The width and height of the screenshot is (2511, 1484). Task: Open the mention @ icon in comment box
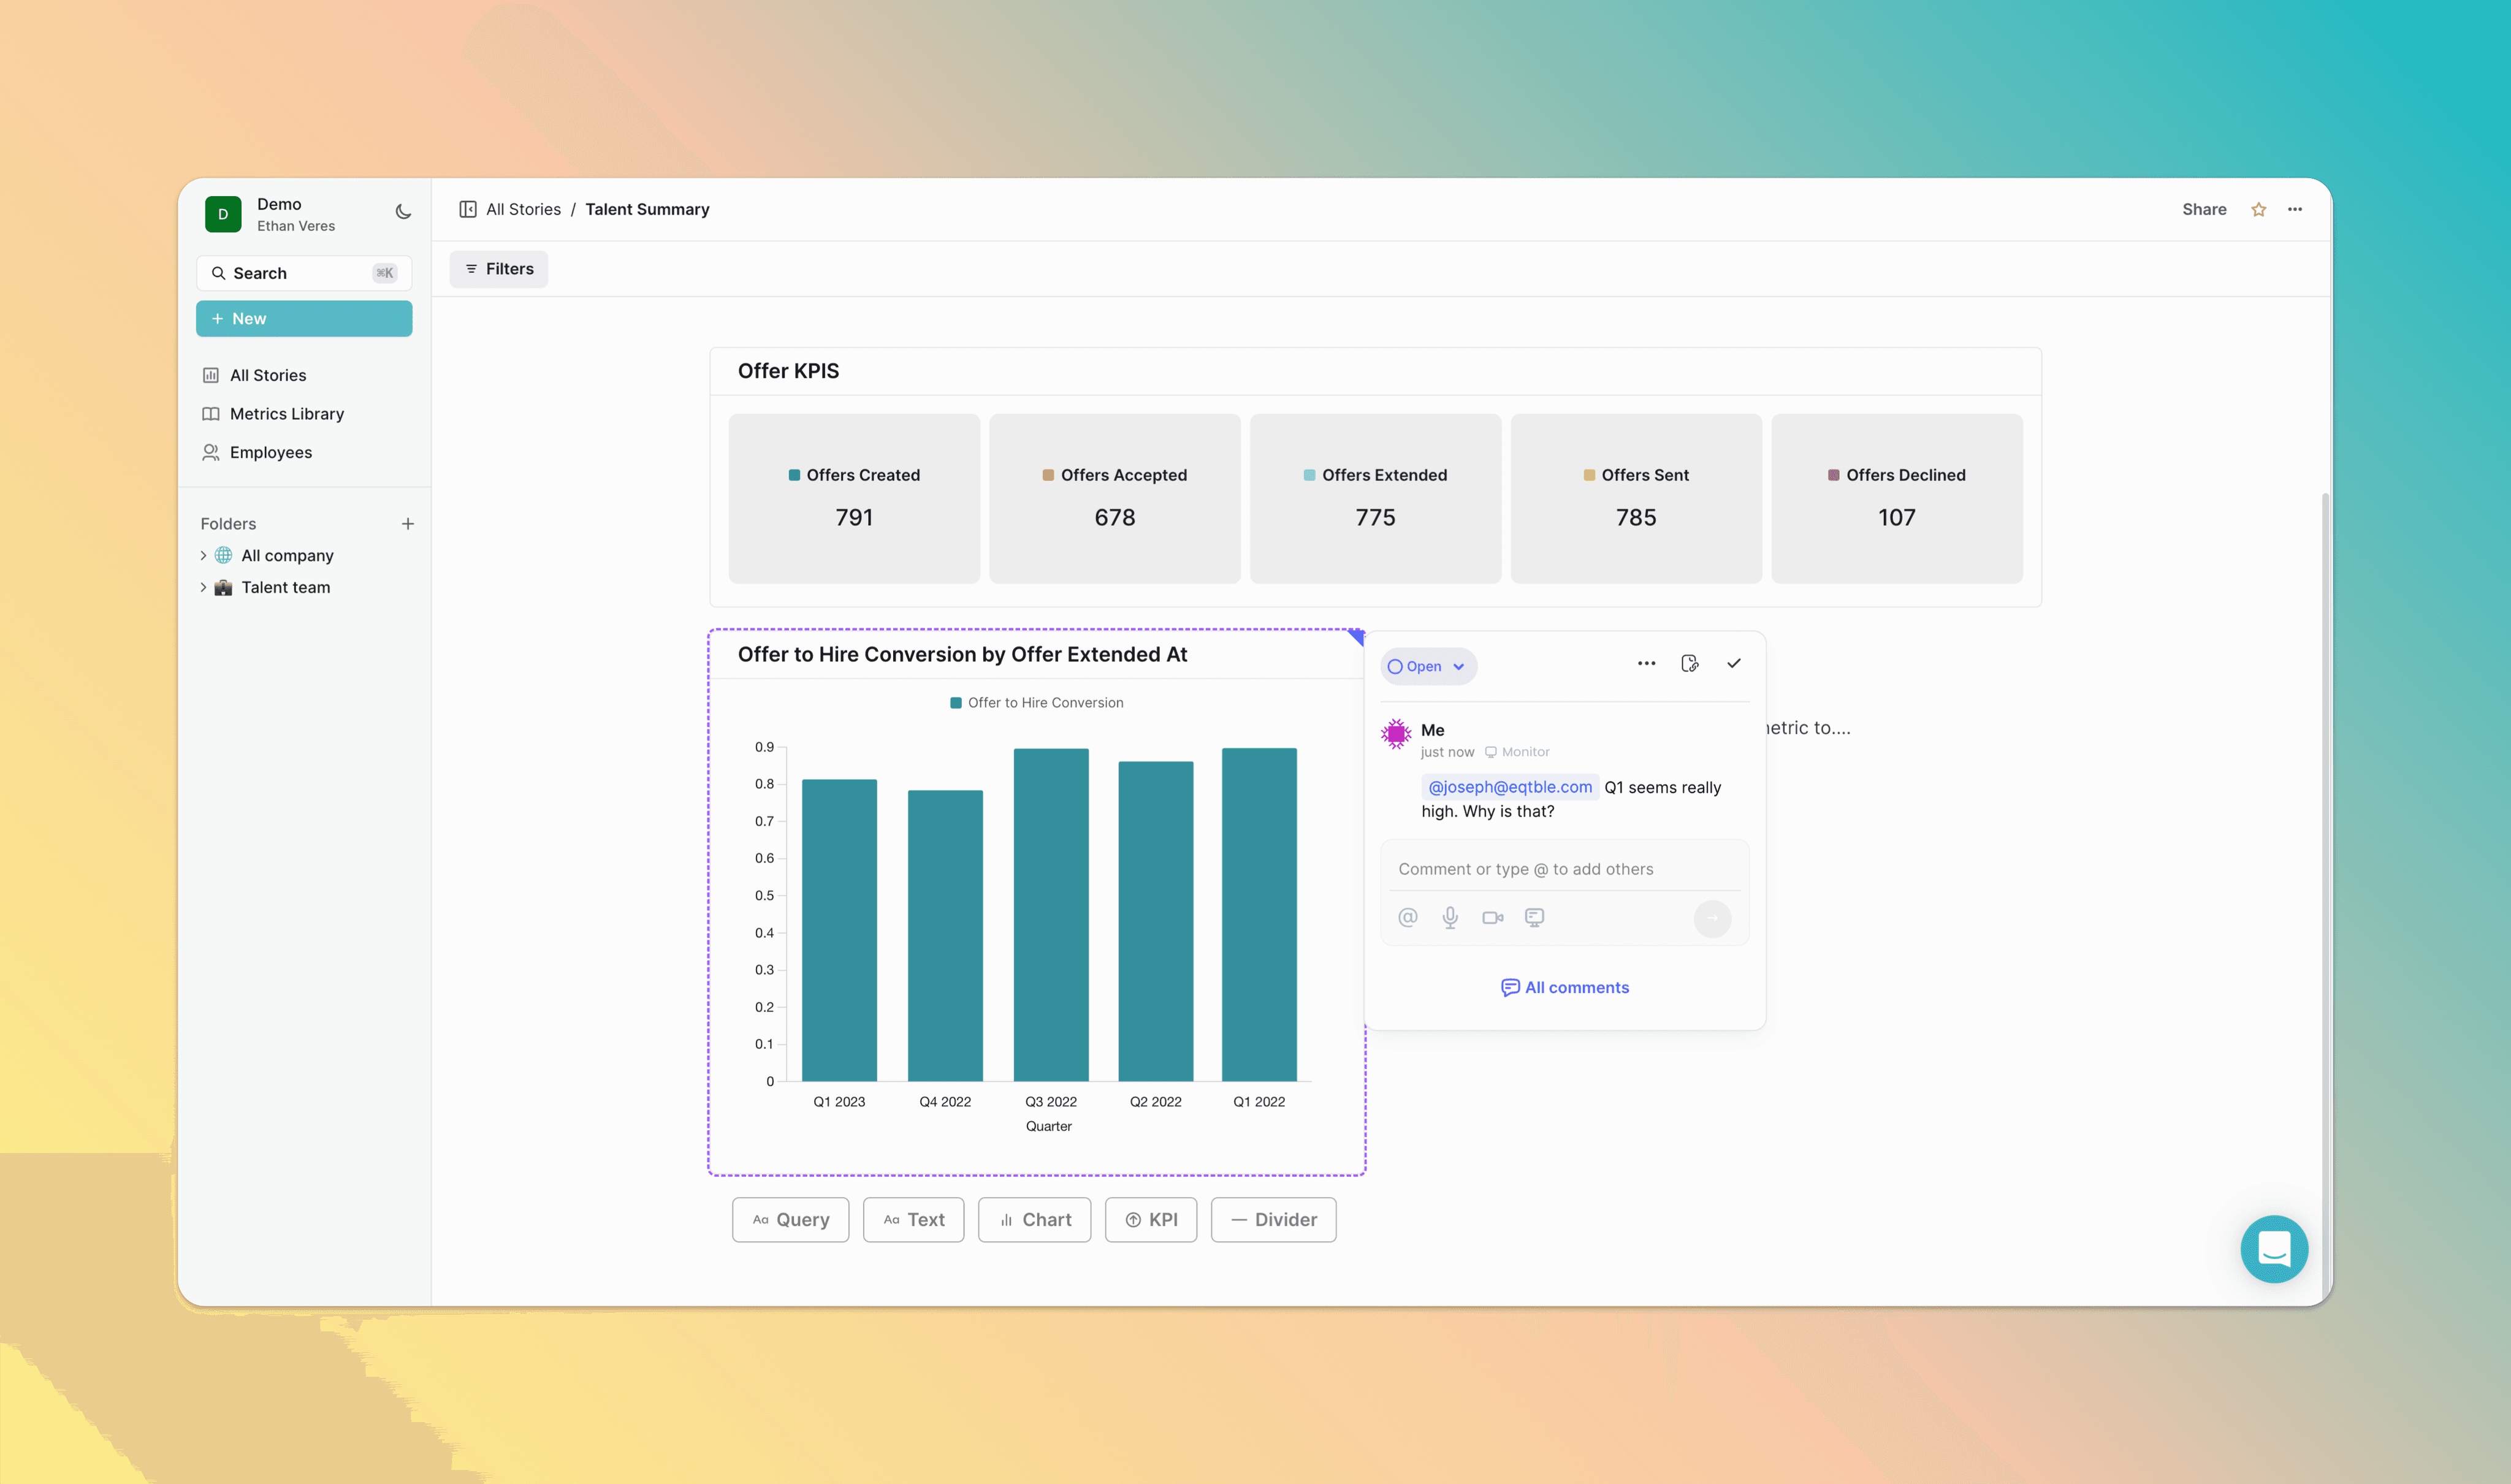(1407, 917)
